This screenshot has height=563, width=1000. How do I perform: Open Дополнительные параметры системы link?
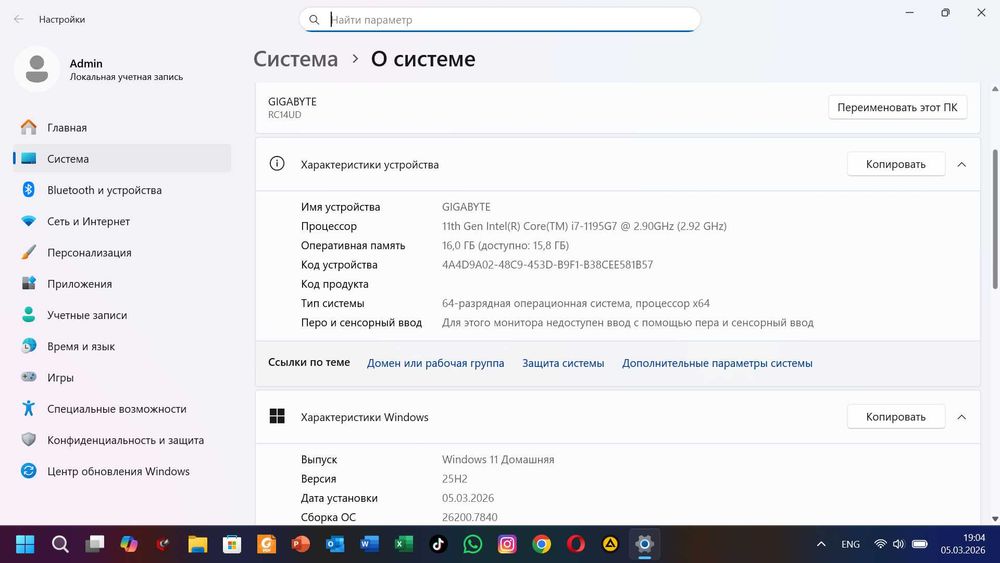717,363
